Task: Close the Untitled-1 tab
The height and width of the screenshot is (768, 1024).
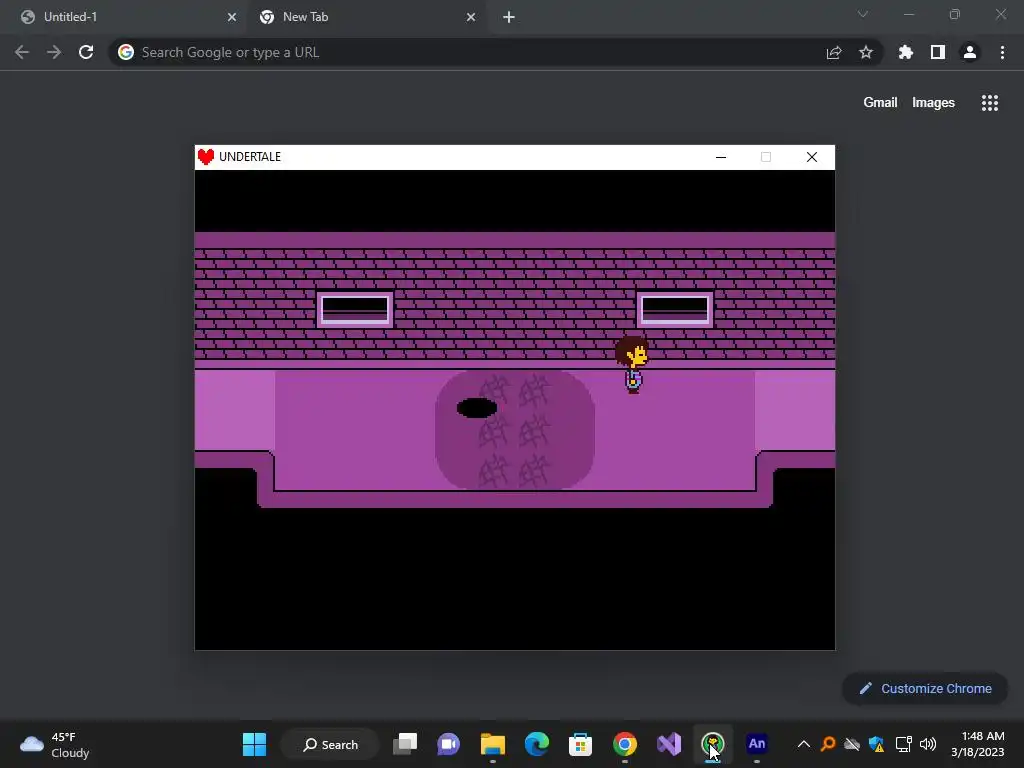Action: pyautogui.click(x=232, y=17)
